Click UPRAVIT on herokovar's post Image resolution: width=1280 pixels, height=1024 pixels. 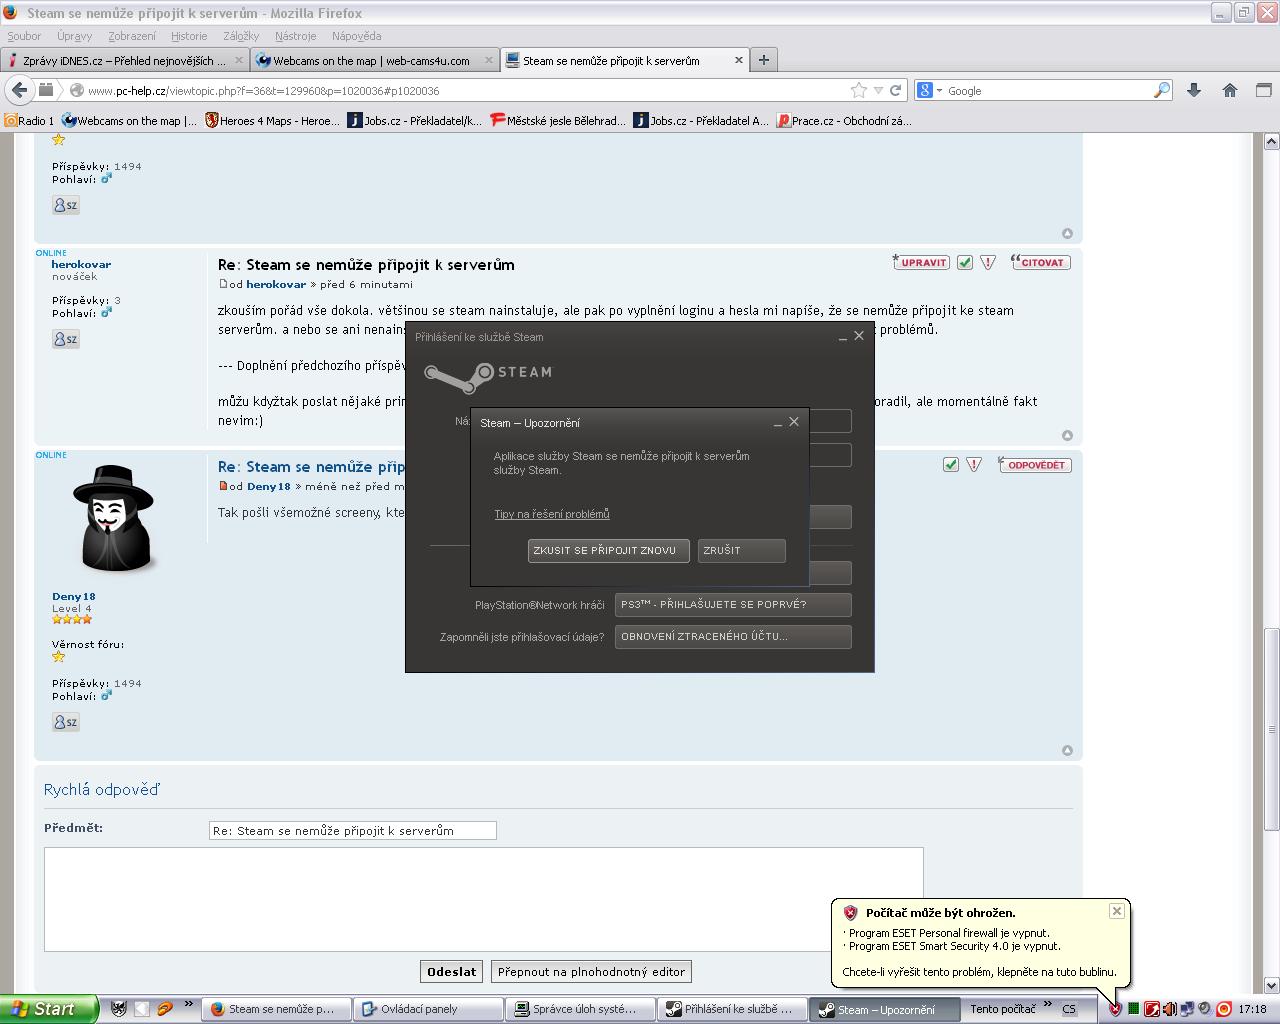pyautogui.click(x=921, y=262)
